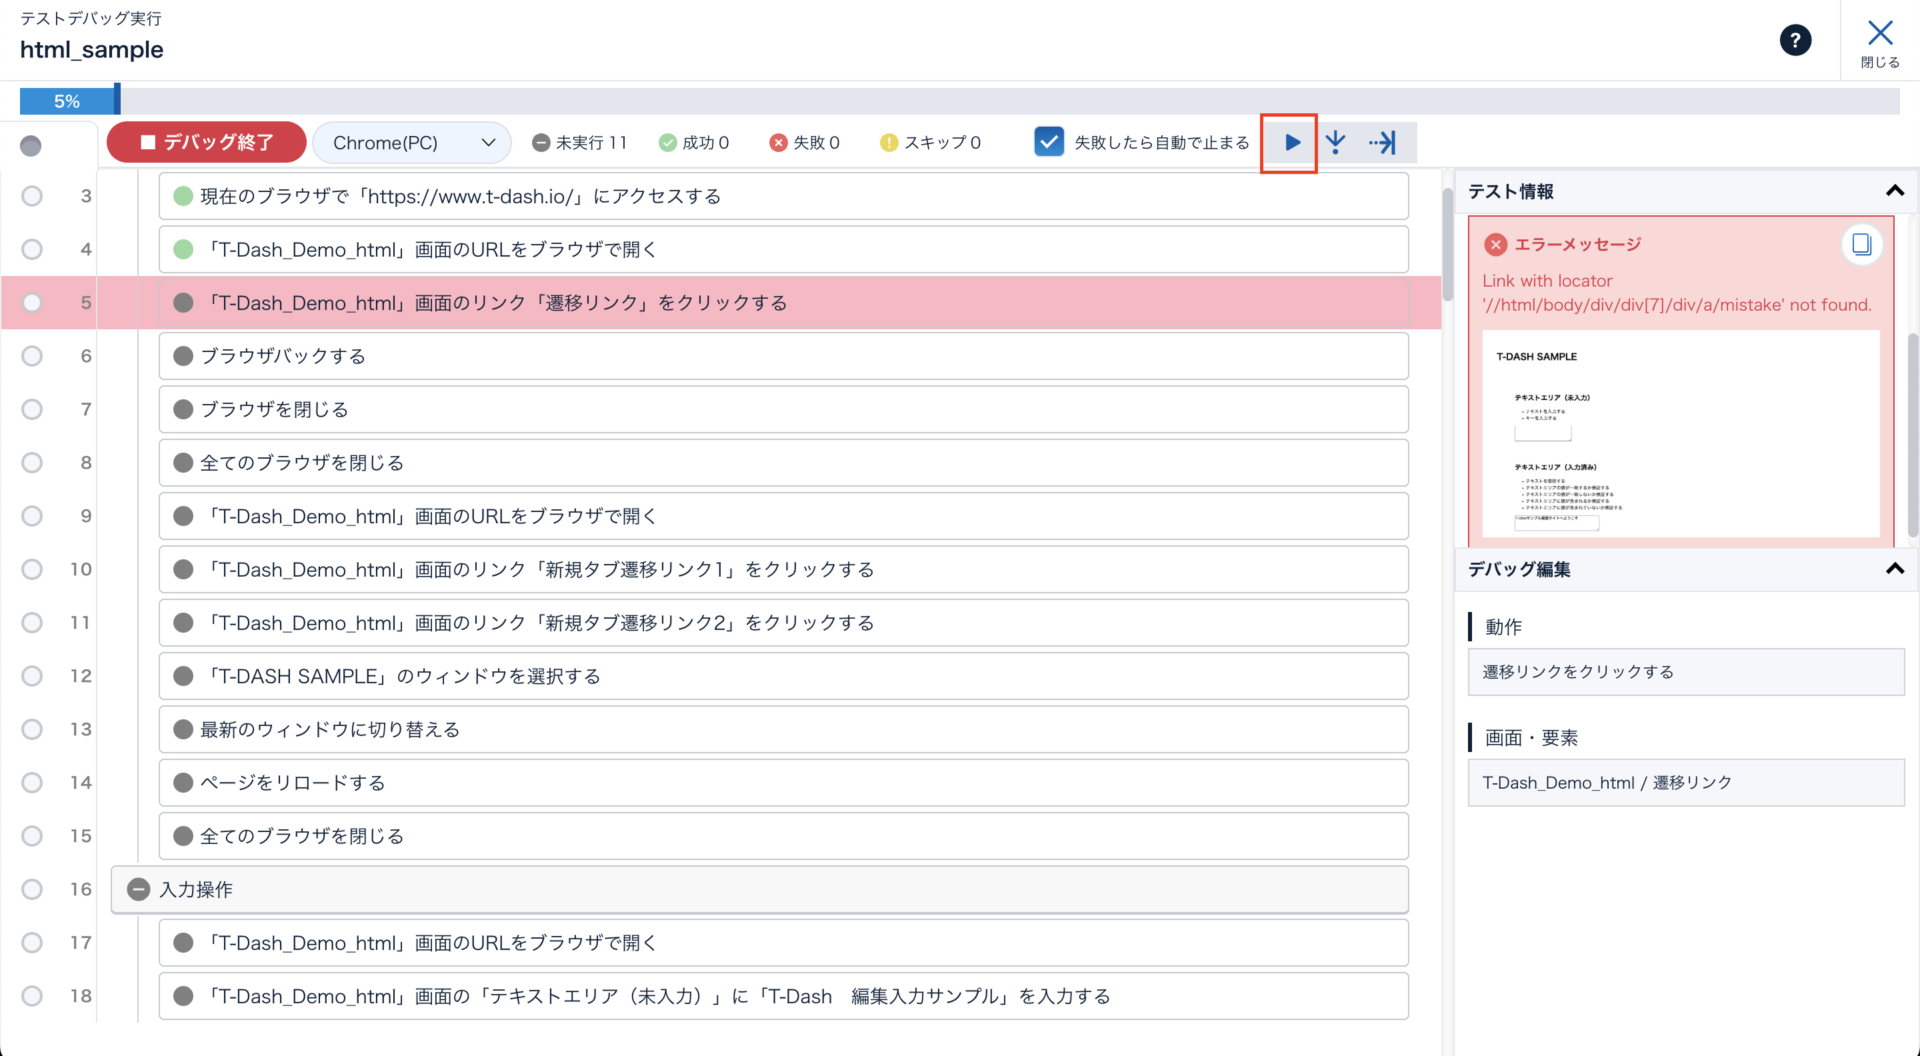Click the red error icon in the error message
This screenshot has width=1920, height=1056.
point(1495,245)
